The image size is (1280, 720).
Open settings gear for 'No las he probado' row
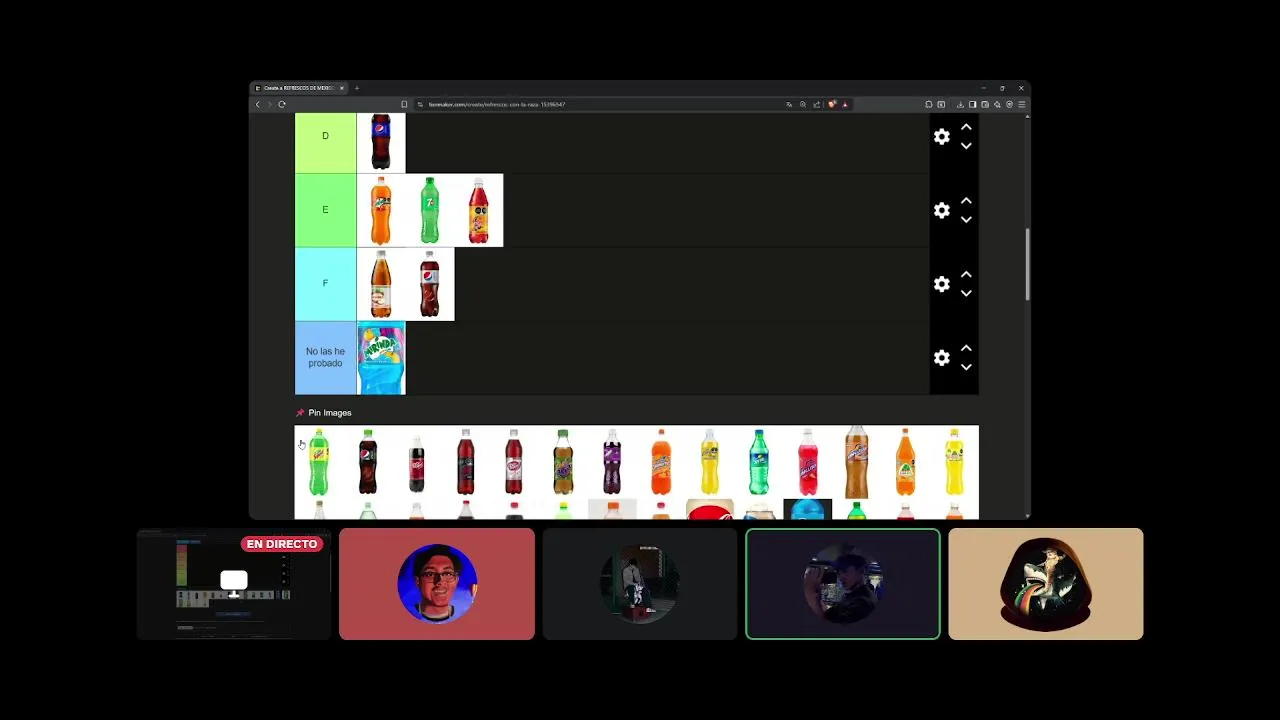pyautogui.click(x=941, y=357)
